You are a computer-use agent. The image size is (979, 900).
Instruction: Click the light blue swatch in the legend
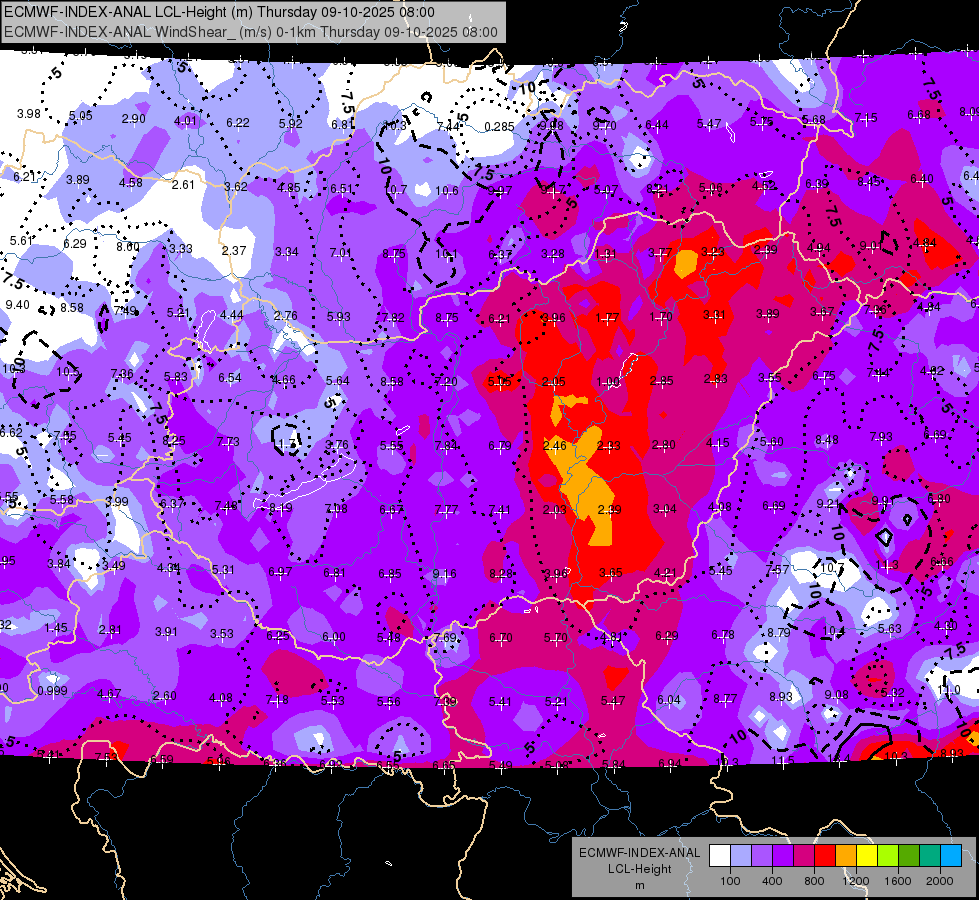point(741,856)
